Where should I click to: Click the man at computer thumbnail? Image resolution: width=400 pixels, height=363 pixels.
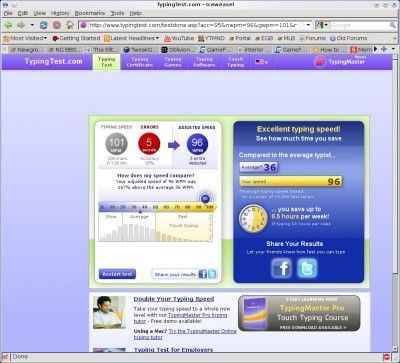pyautogui.click(x=109, y=312)
